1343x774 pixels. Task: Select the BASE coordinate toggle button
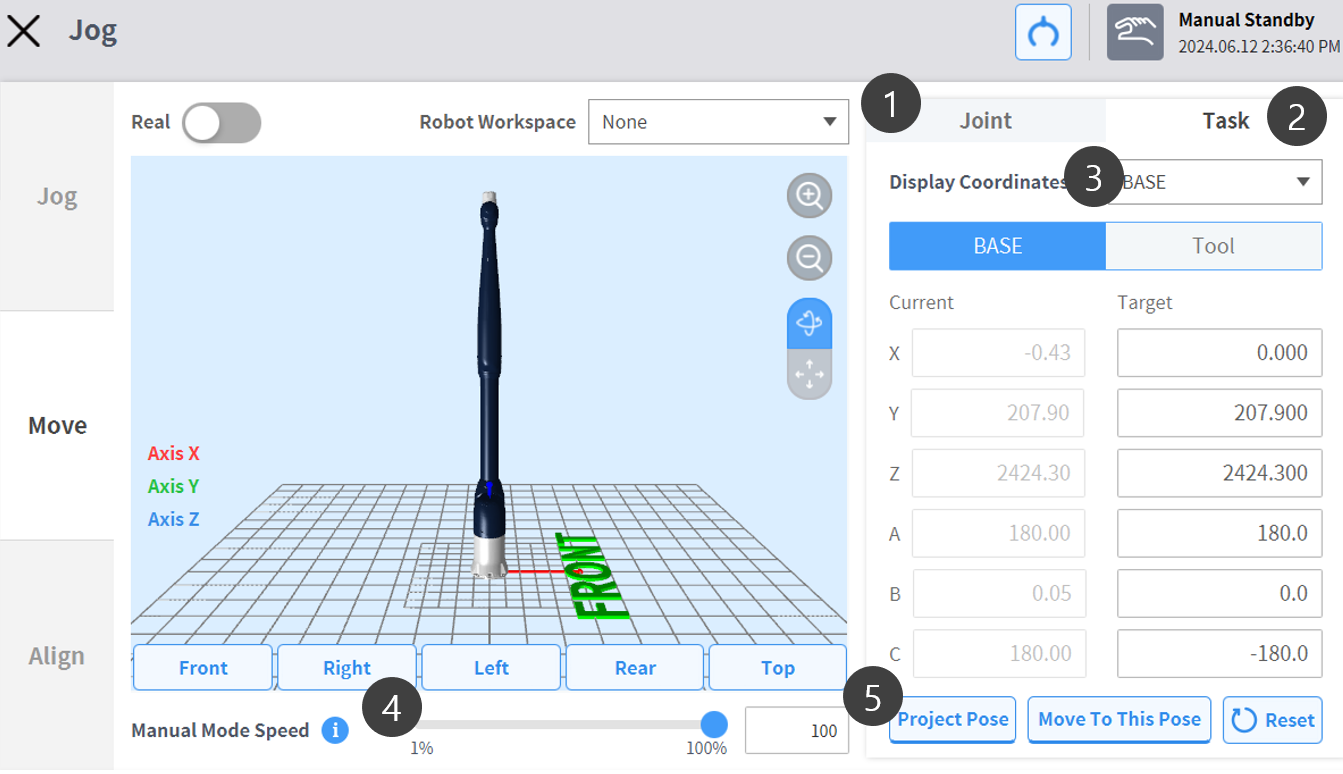click(997, 246)
